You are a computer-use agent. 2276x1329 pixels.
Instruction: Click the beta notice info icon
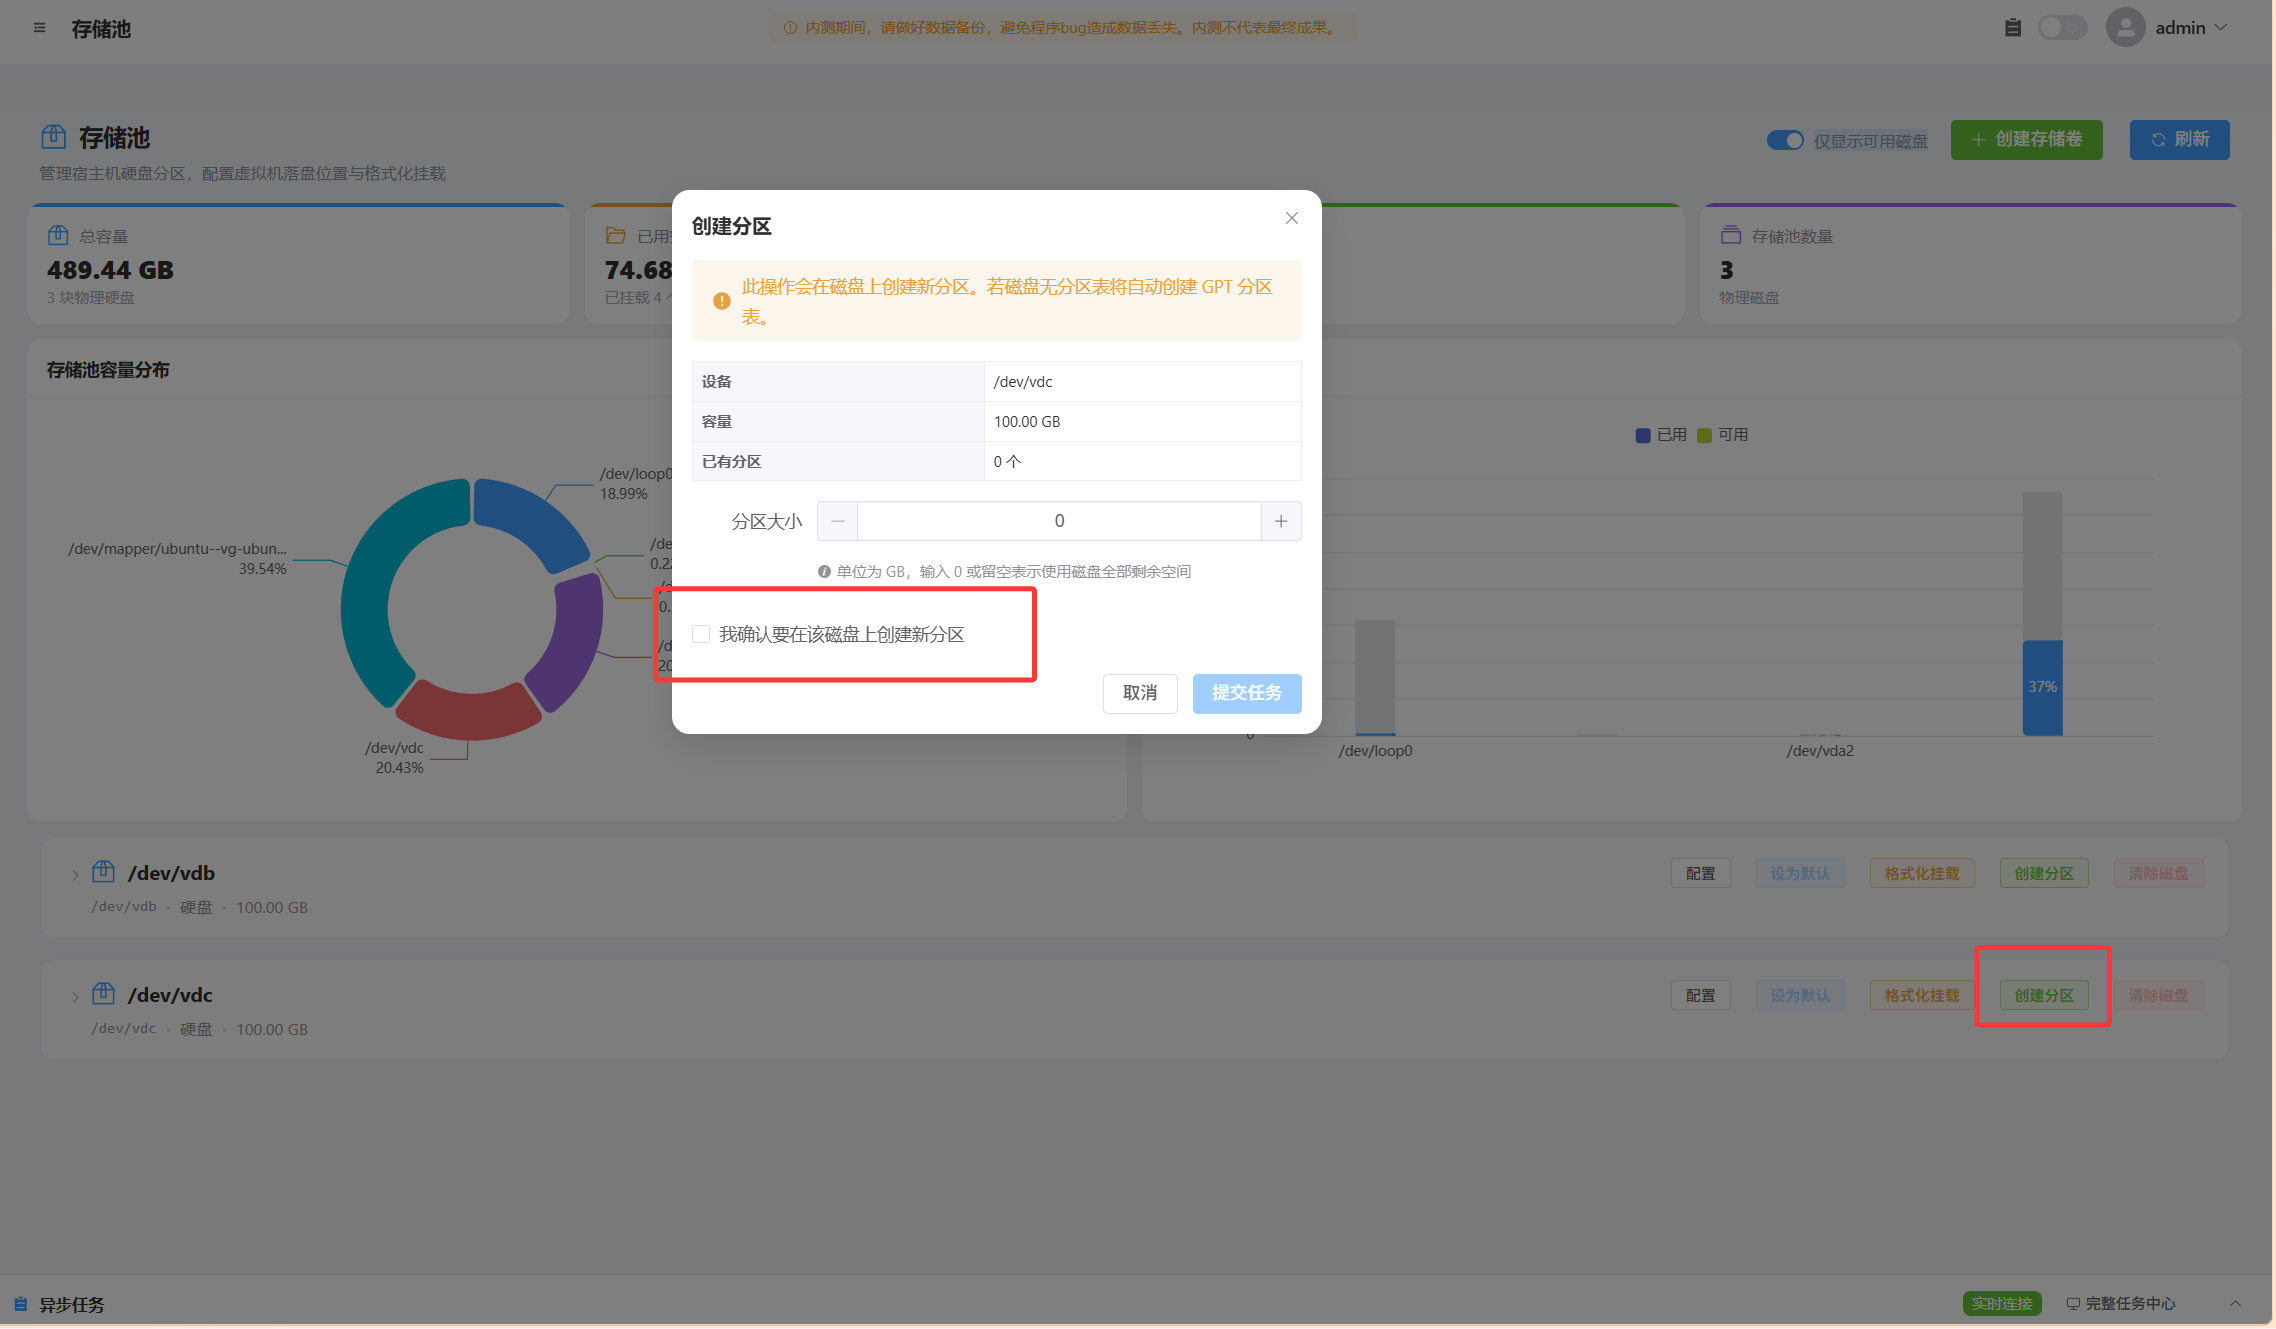(790, 28)
